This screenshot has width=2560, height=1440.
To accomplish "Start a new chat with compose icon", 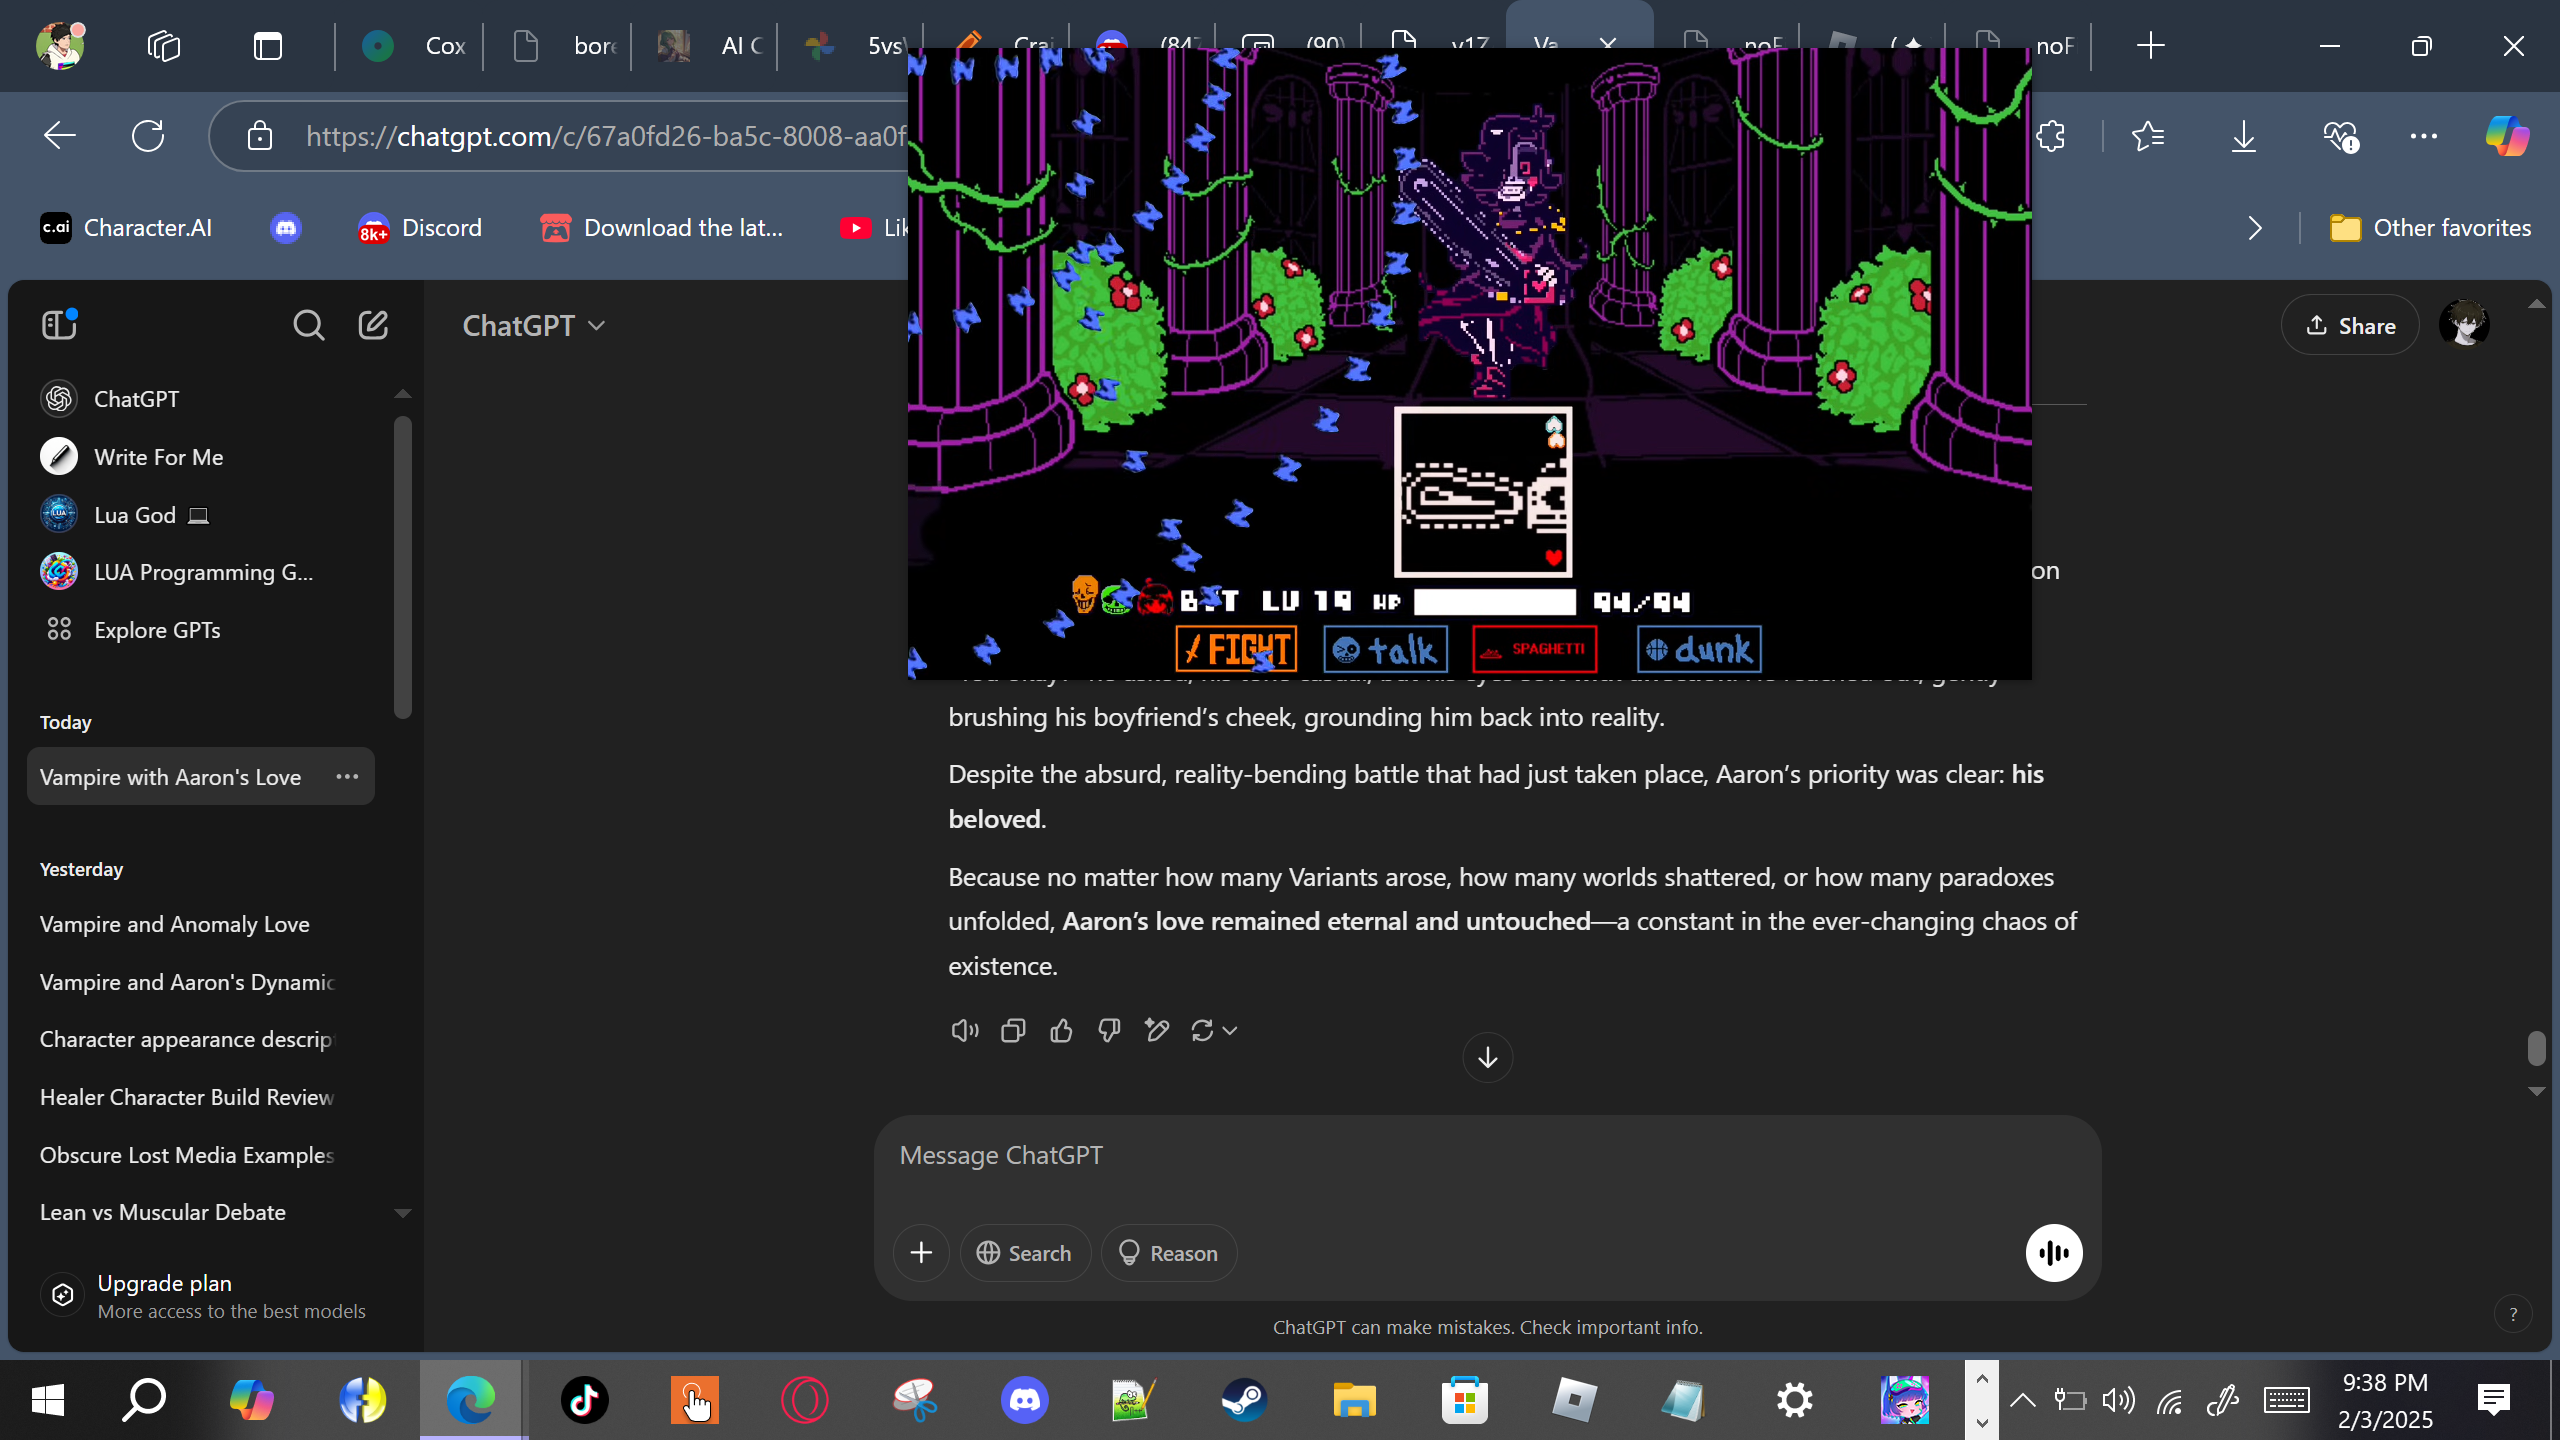I will (x=373, y=325).
